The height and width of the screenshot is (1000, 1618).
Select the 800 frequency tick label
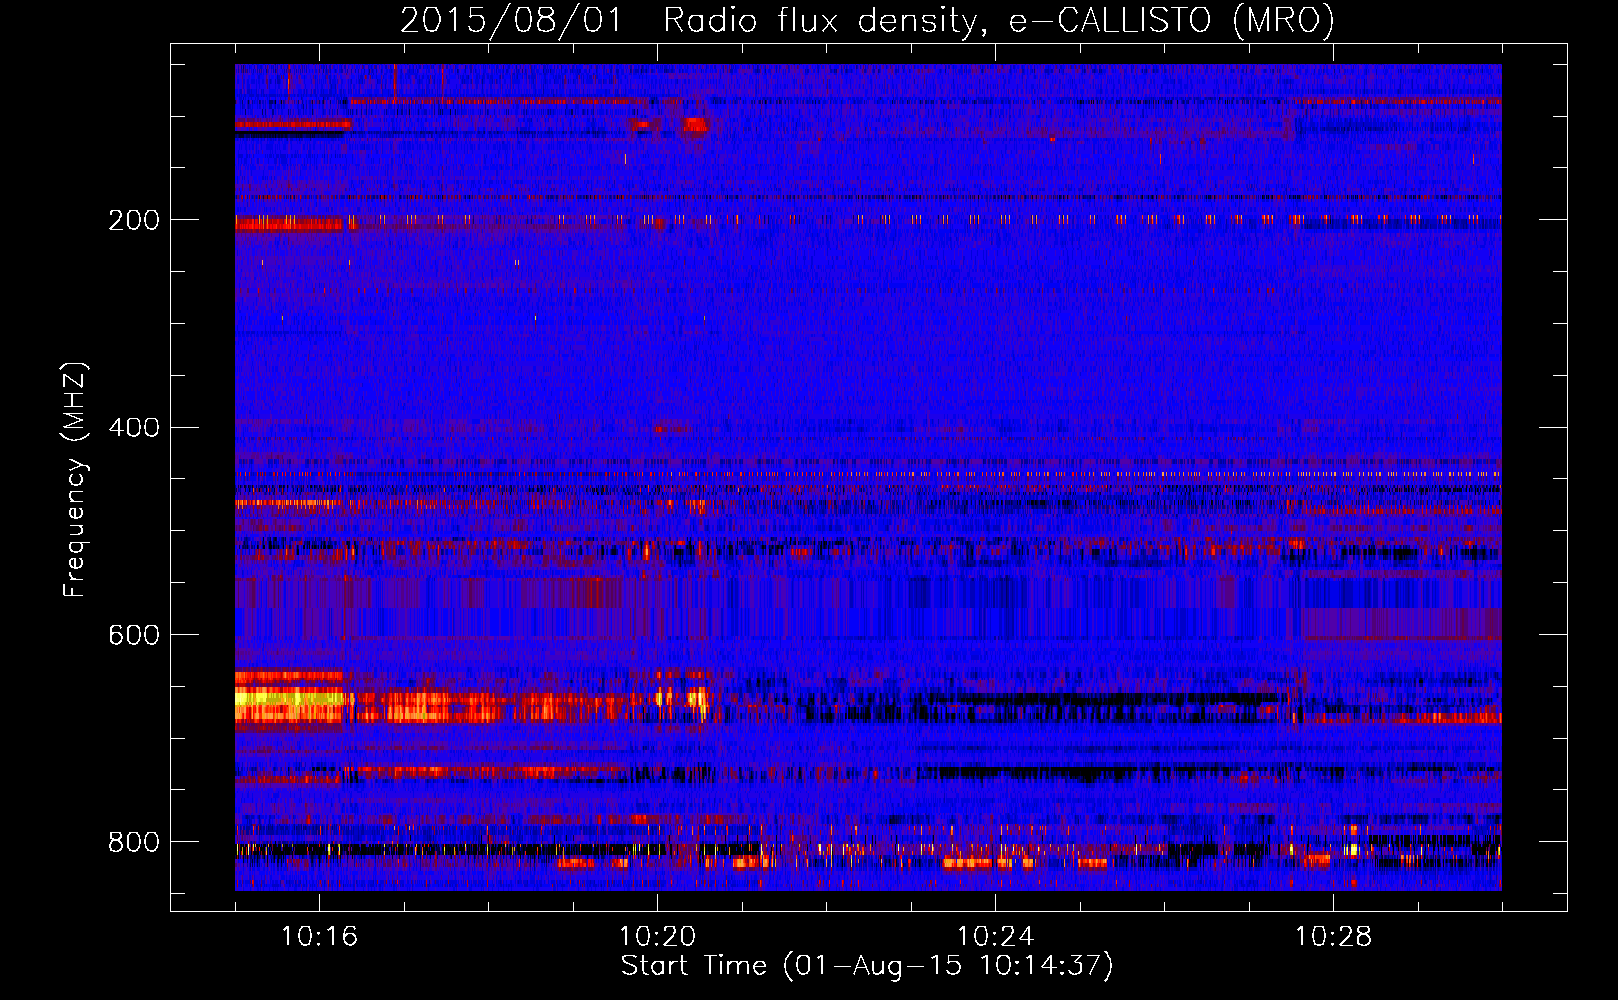[x=134, y=843]
